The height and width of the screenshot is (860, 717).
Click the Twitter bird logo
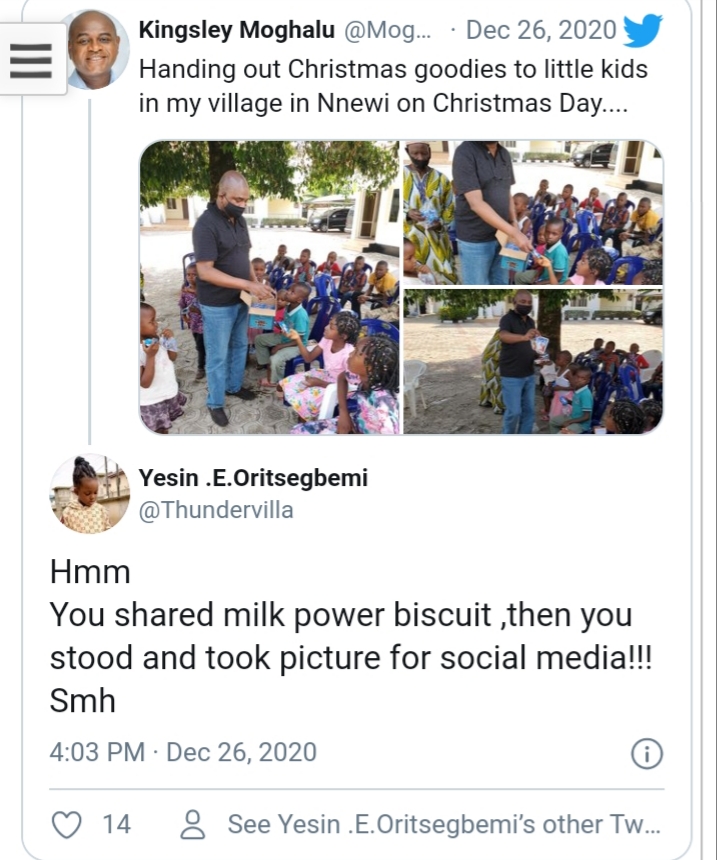pyautogui.click(x=642, y=31)
